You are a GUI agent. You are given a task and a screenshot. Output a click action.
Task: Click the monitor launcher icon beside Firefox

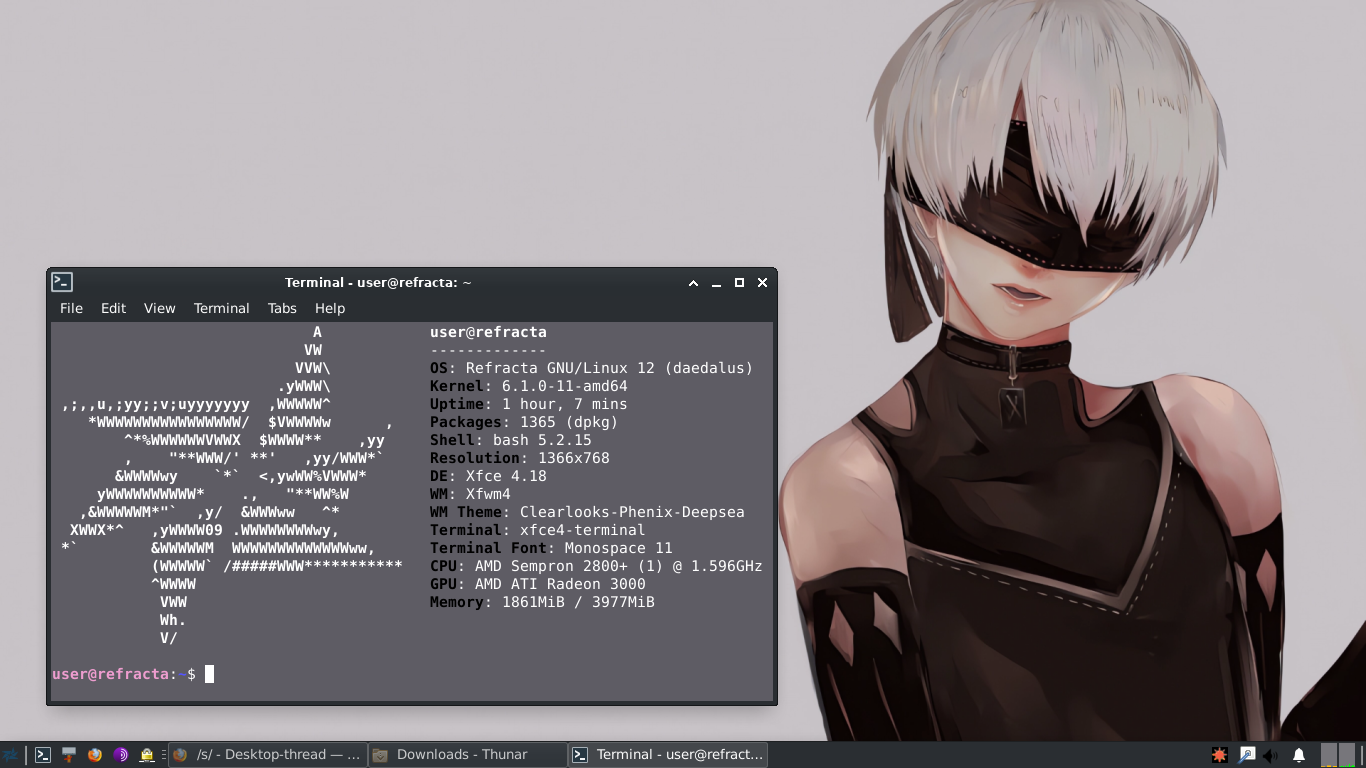click(x=69, y=755)
